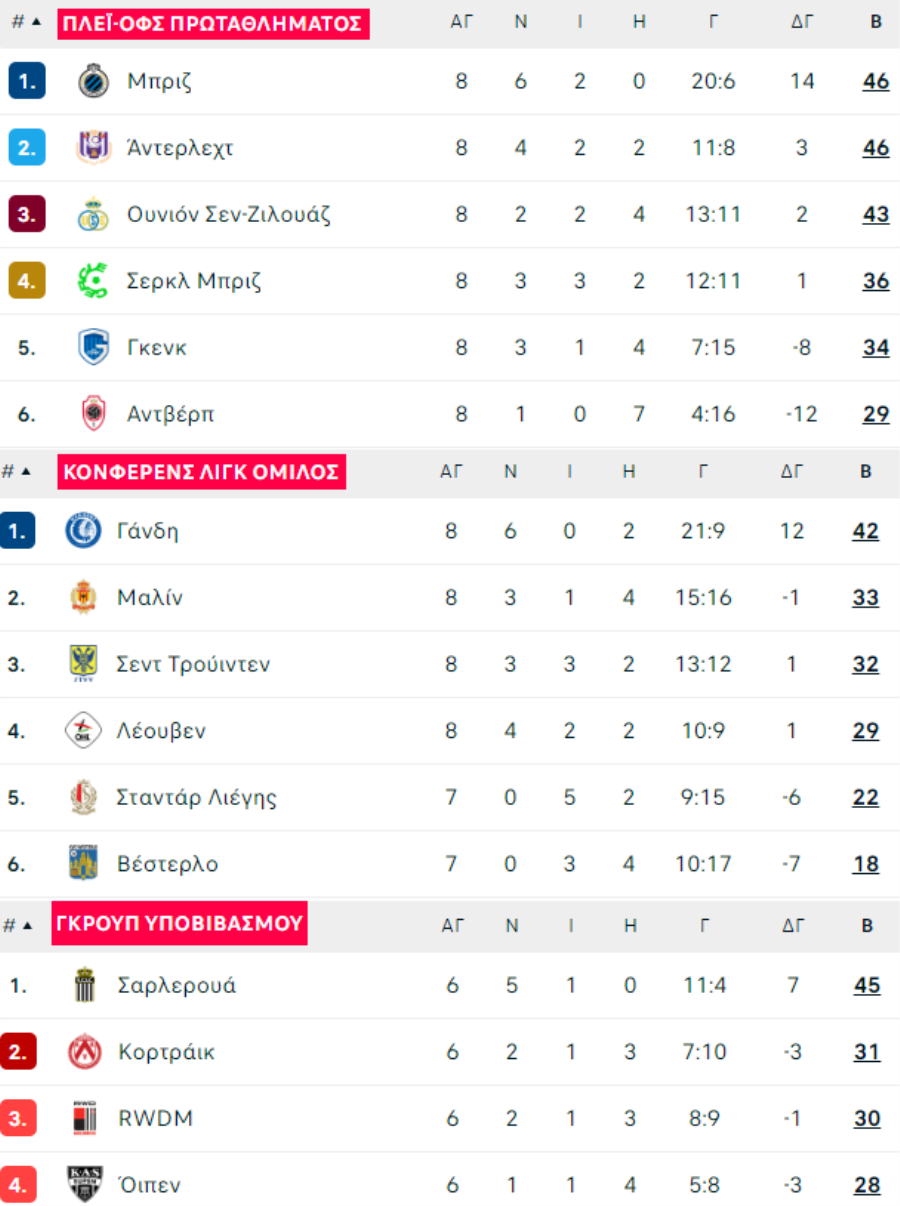Select the ΓΚΡΟΥΠ ΥΠΟΒΙΒΑΣΜΟΥ header label
The image size is (900, 1206).
click(x=180, y=923)
